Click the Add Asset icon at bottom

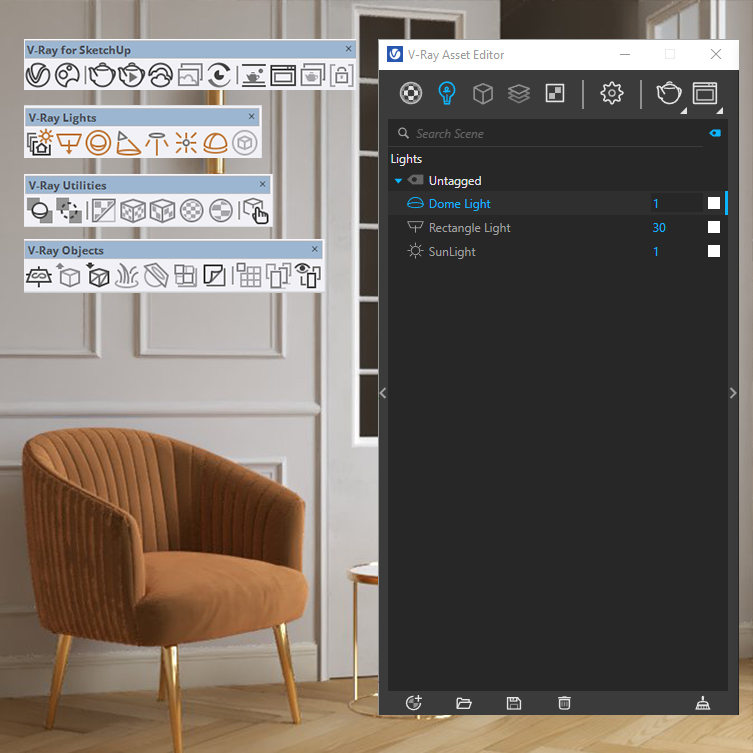tap(414, 703)
